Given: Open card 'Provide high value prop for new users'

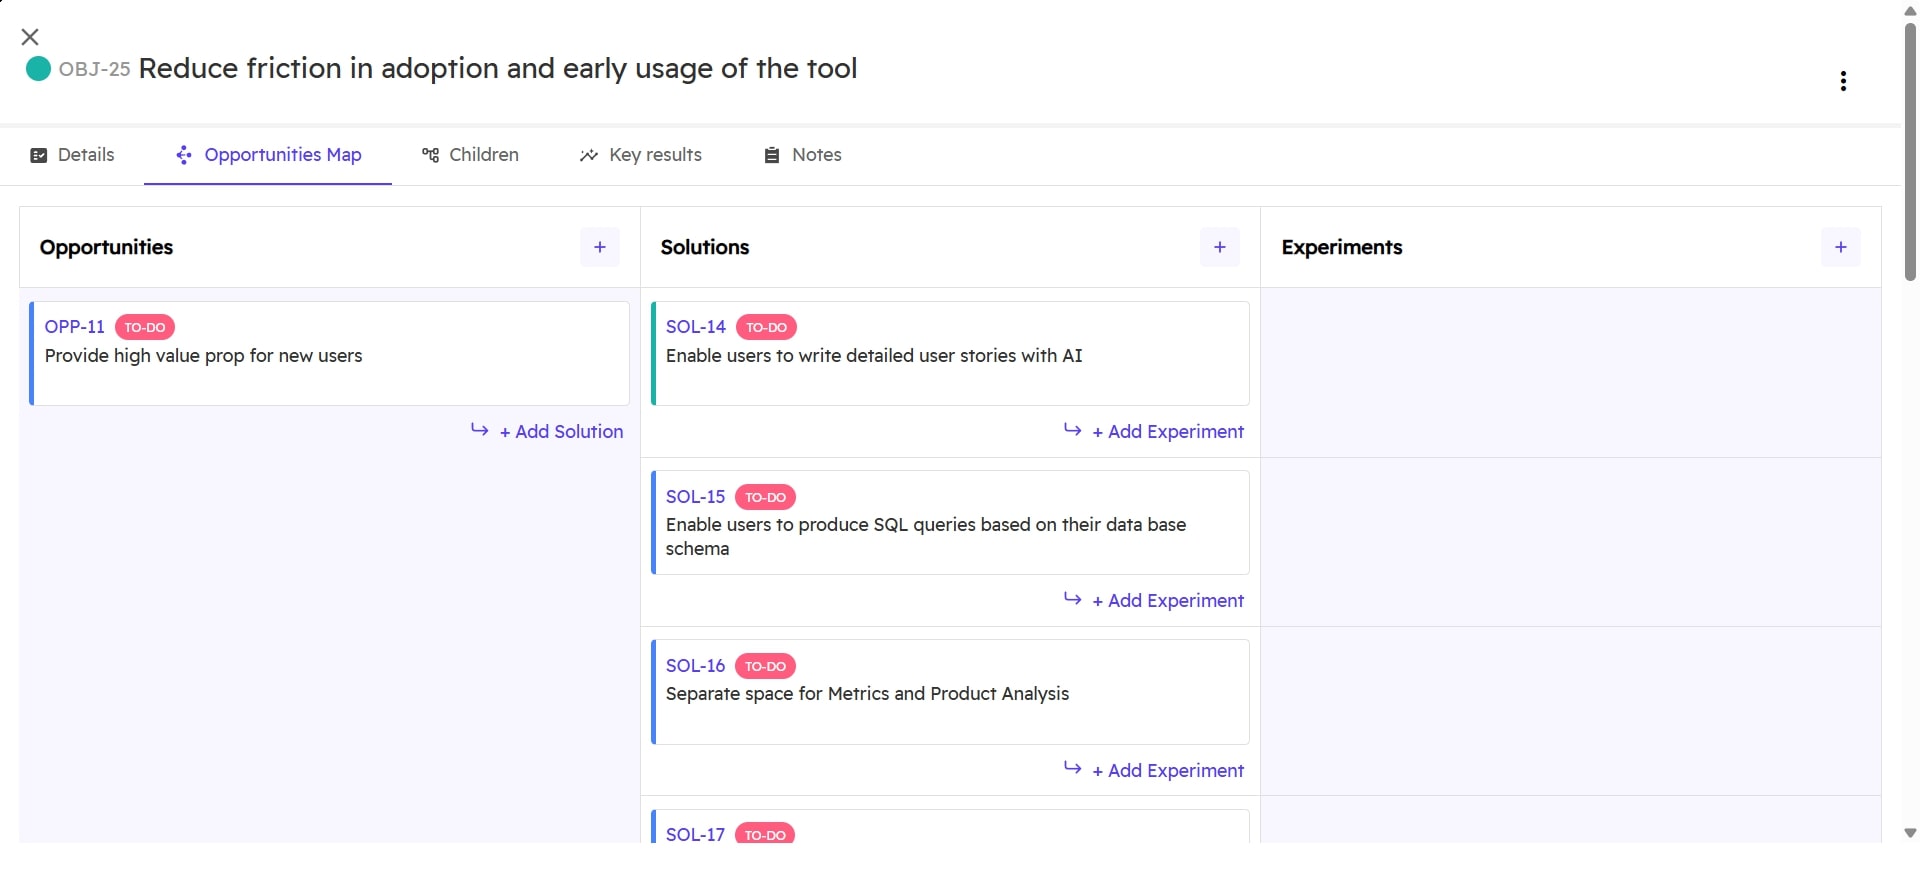Looking at the screenshot, I should [x=330, y=354].
